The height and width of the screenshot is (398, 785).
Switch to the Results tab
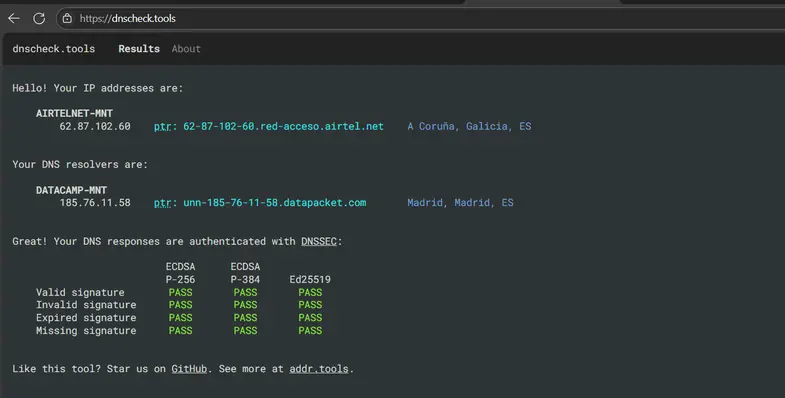click(x=139, y=49)
